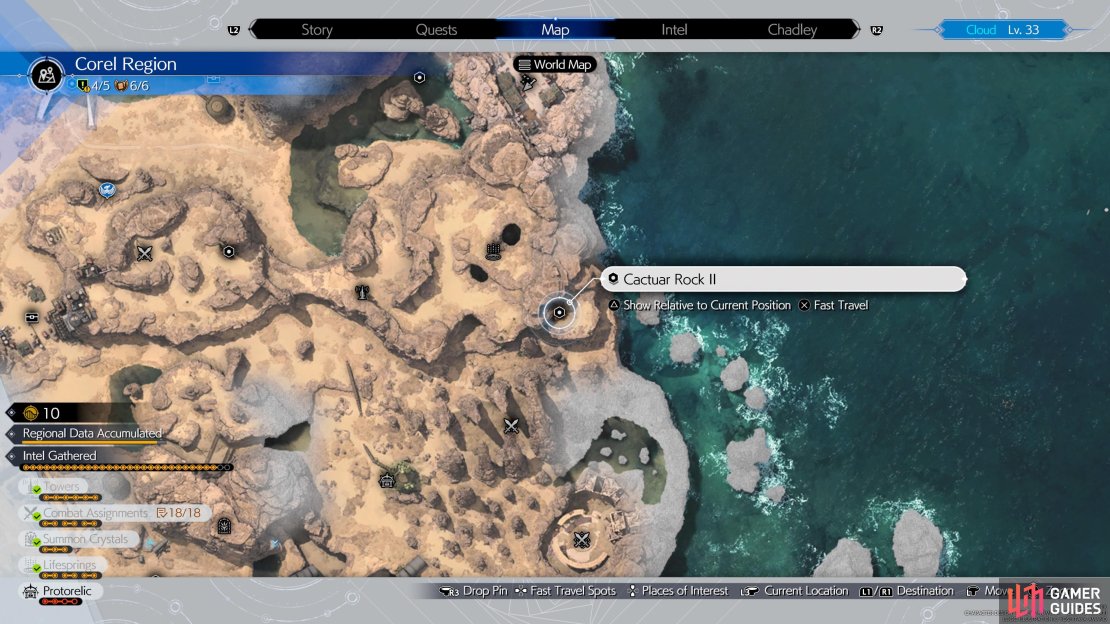The image size is (1110, 624).
Task: Click the Cactuar Rock II tooltip label
Action: 784,279
